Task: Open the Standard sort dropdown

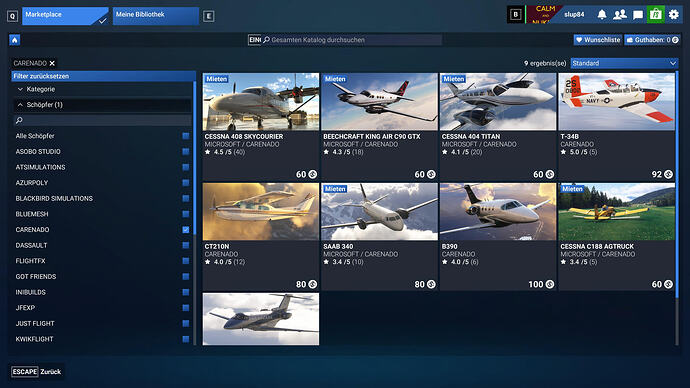Action: point(624,63)
